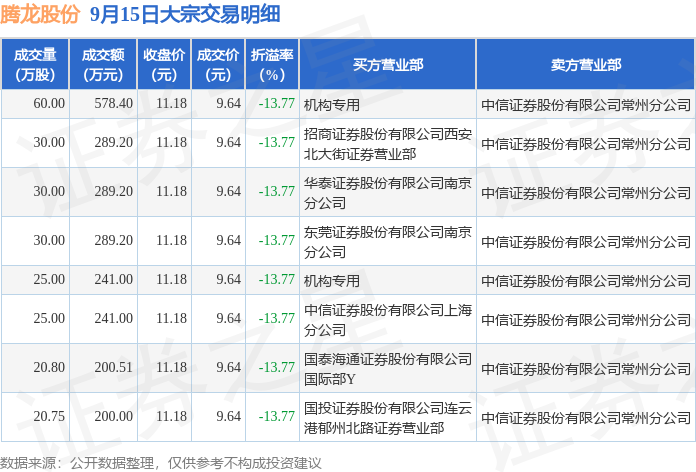Click 11.18 in the 578.40 row

(x=171, y=103)
